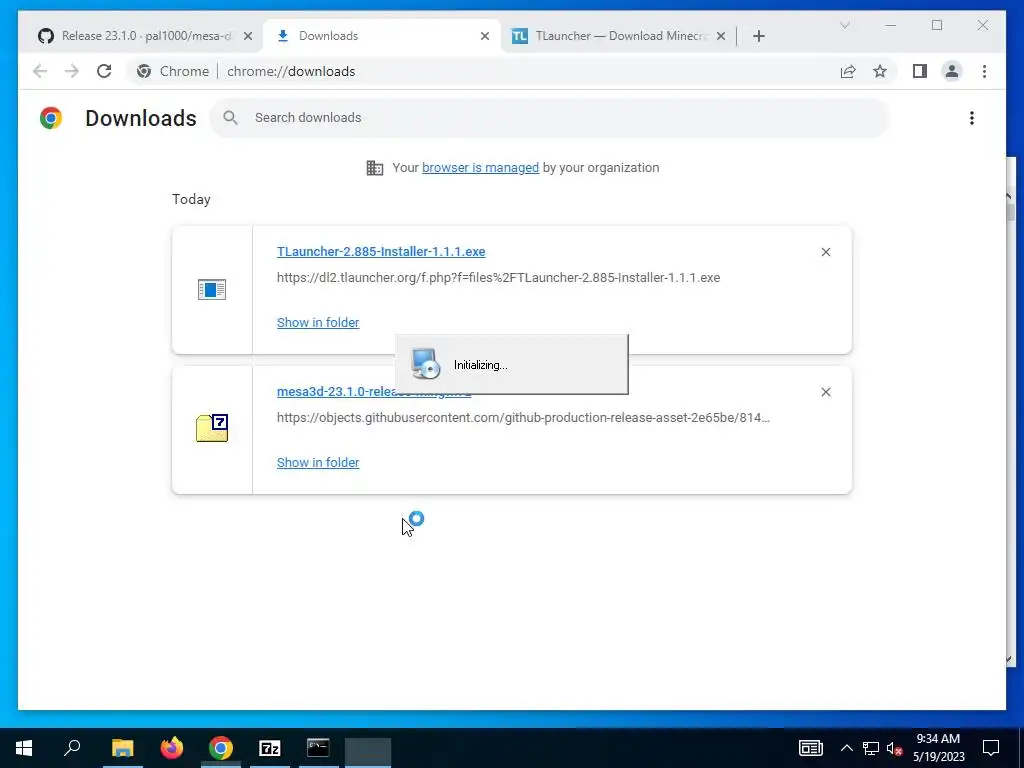The image size is (1024, 768).
Task: Click the Search downloads field
Action: (x=550, y=118)
